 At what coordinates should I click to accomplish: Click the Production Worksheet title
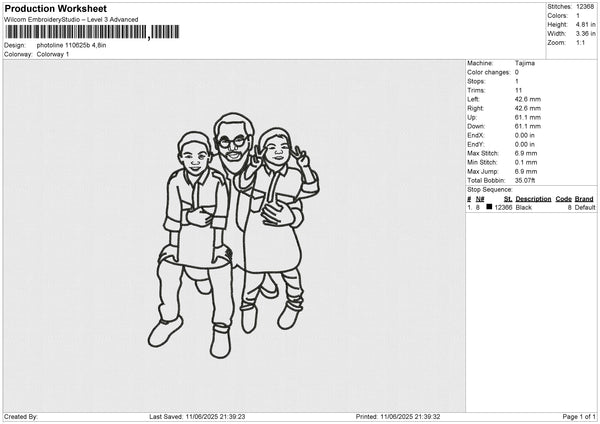click(x=55, y=8)
